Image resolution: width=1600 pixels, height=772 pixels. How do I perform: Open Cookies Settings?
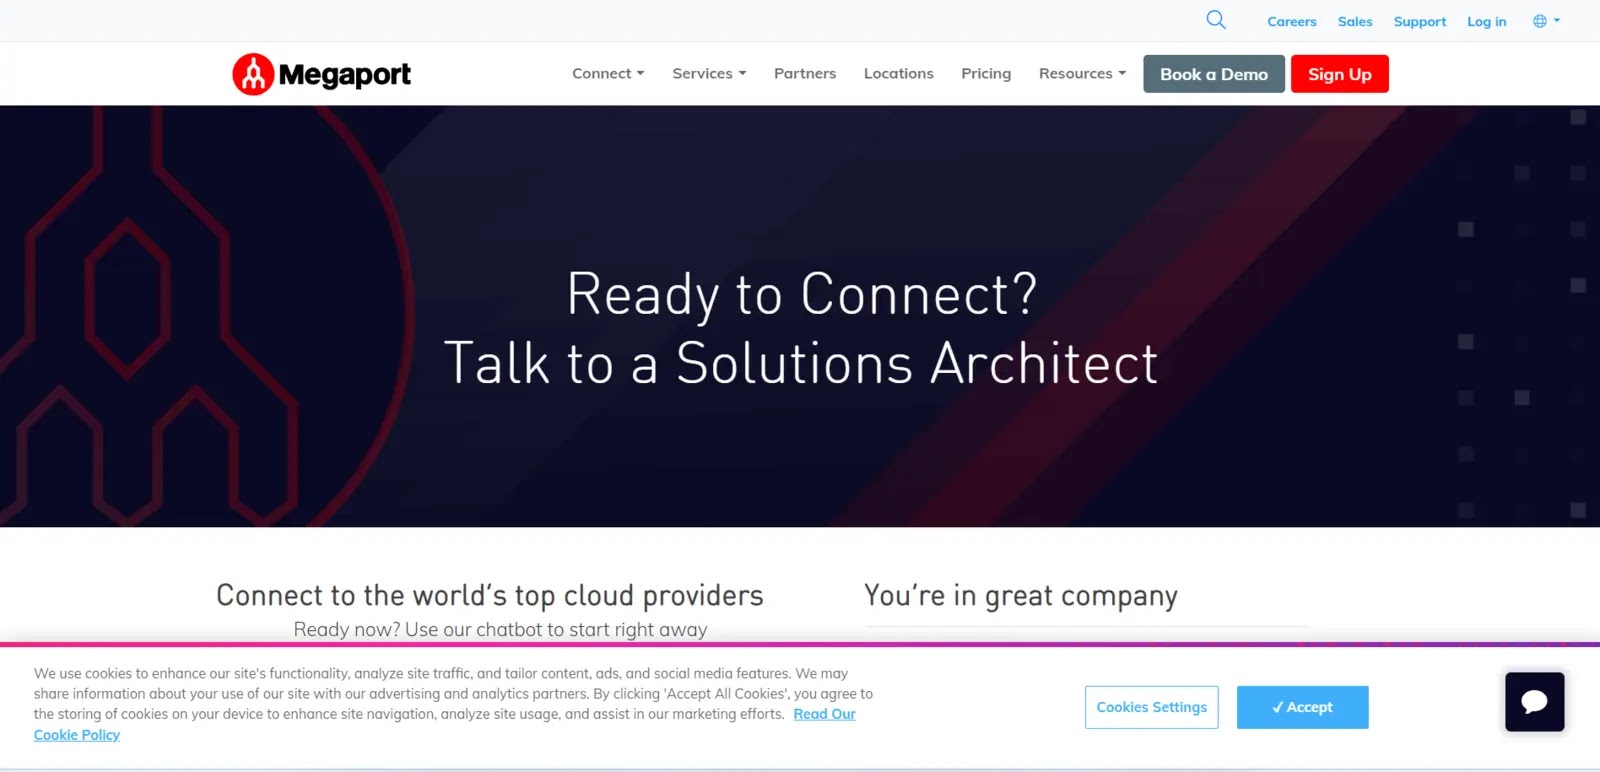(1152, 707)
